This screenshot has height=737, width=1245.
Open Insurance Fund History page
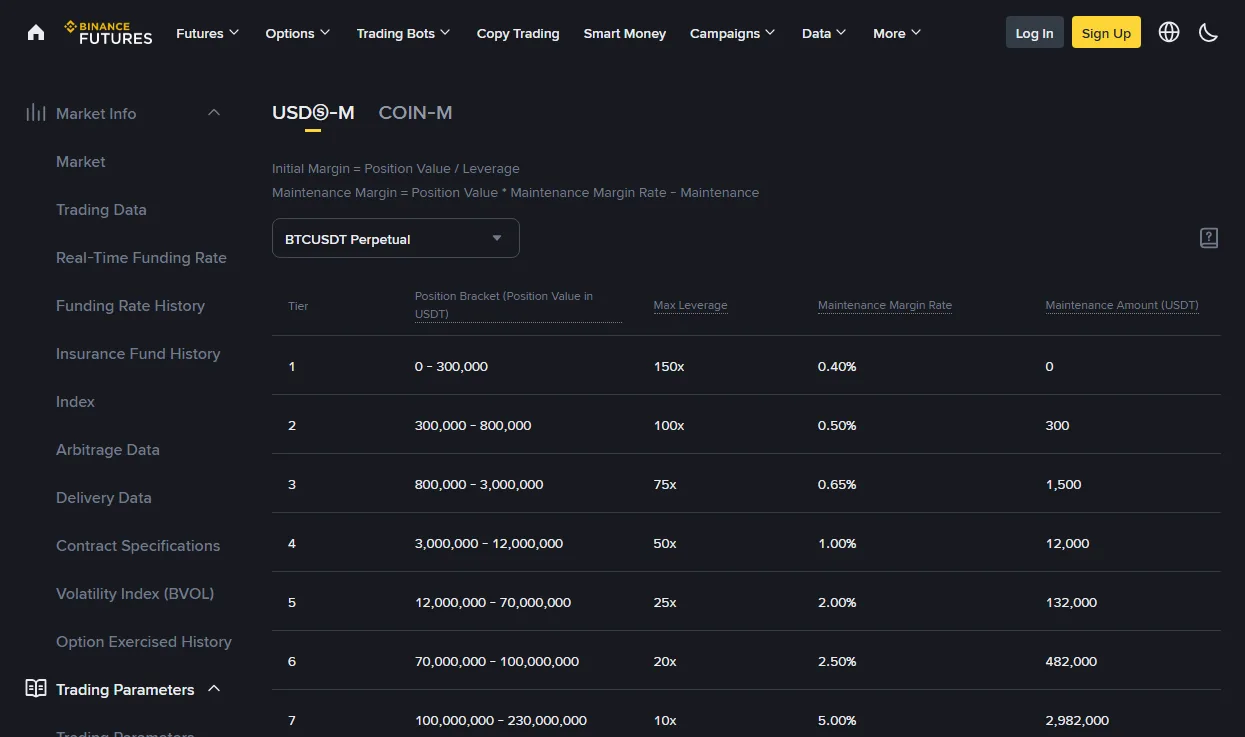pyautogui.click(x=138, y=353)
